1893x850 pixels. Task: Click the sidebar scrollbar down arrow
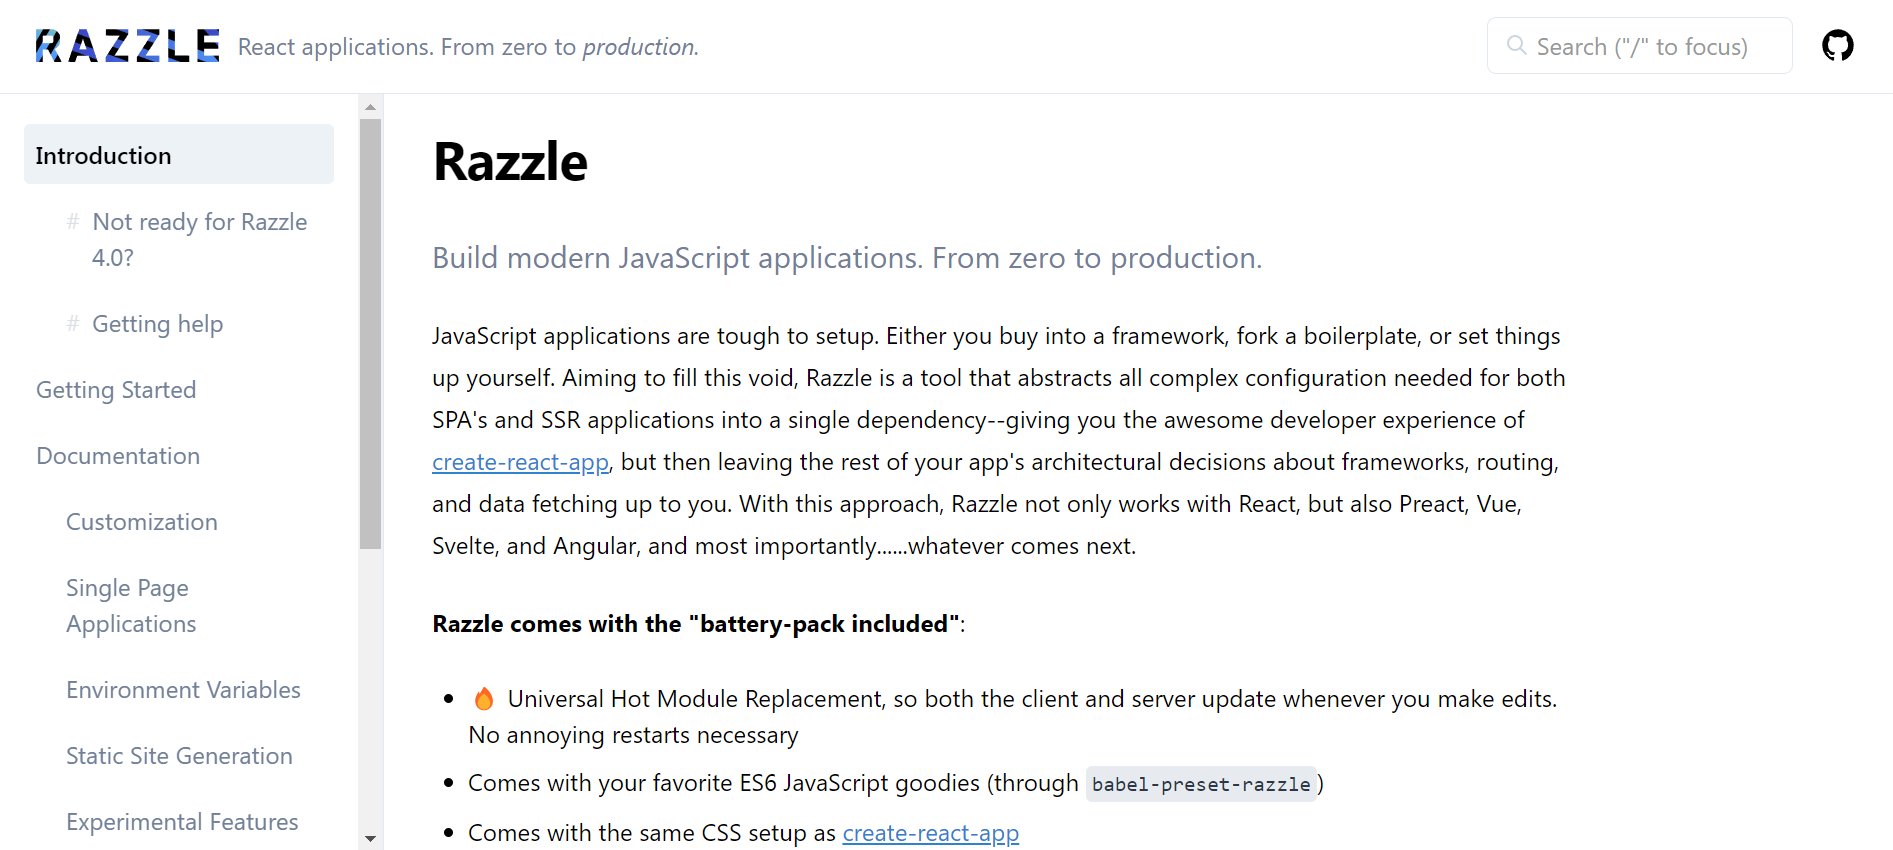coord(371,839)
